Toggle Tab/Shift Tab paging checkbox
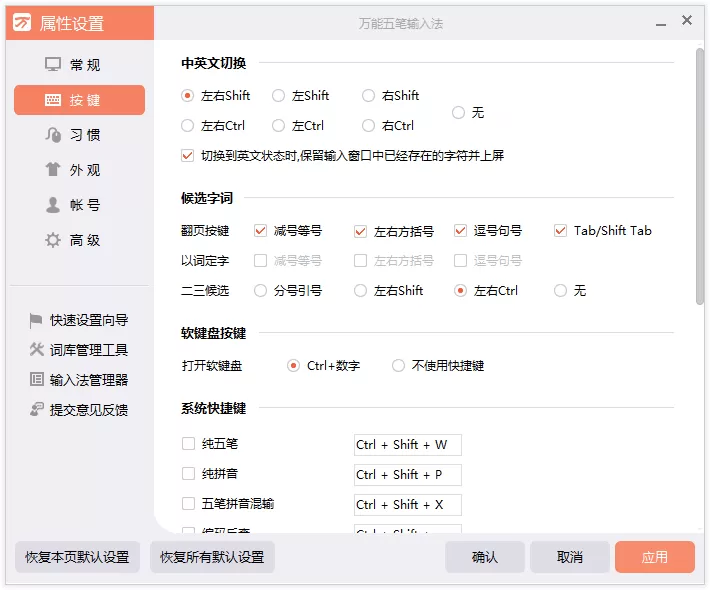 coord(561,230)
